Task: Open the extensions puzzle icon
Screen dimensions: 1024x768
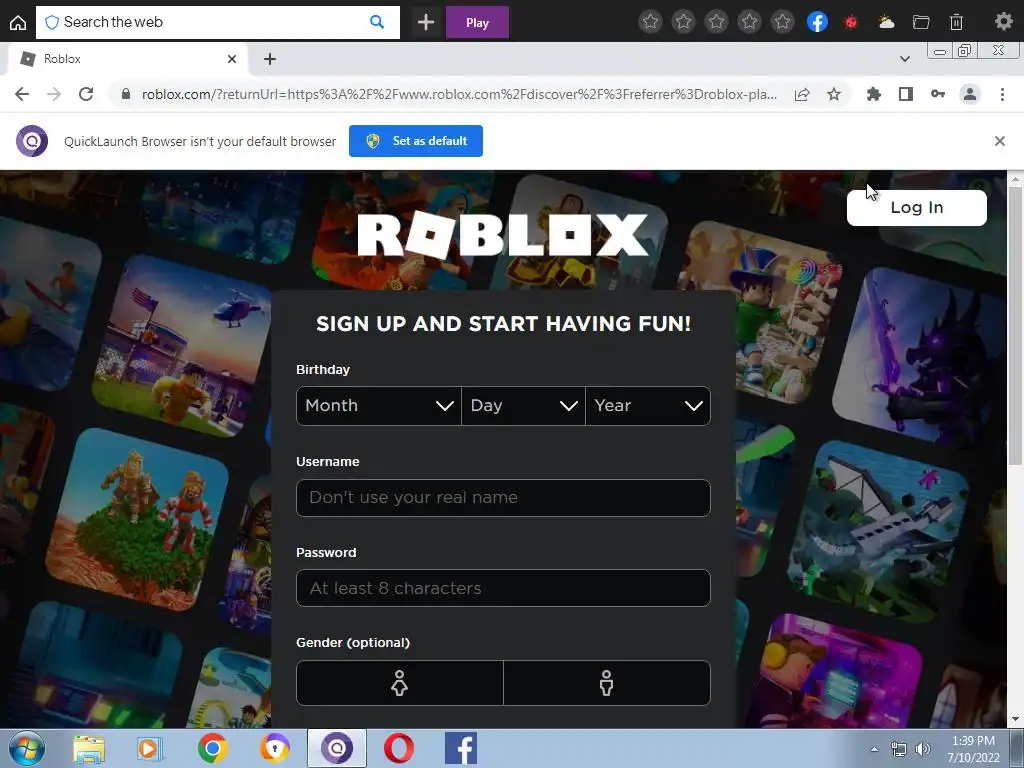Action: coord(873,94)
